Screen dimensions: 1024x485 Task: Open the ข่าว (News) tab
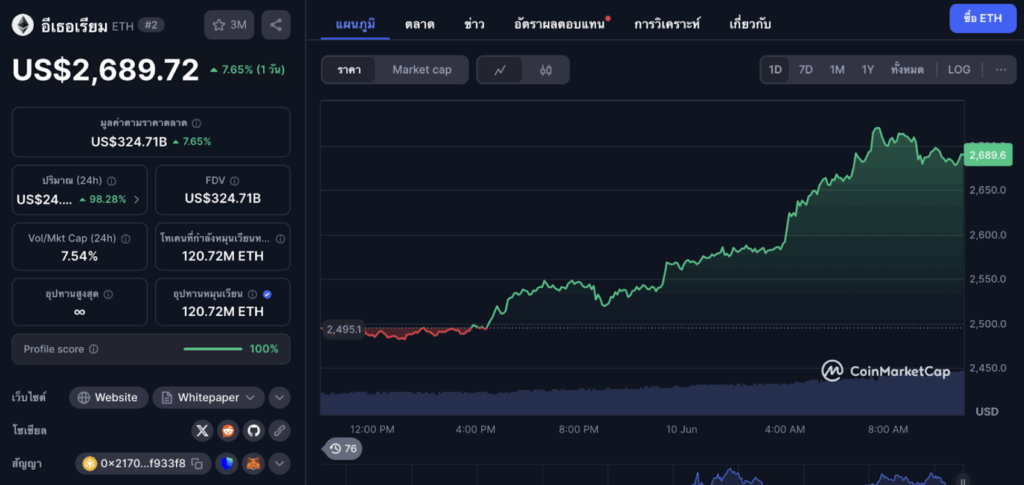click(475, 22)
